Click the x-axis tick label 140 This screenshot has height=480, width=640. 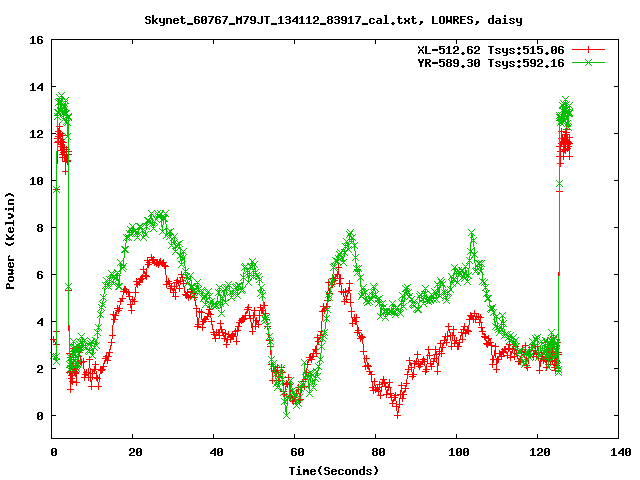(x=621, y=452)
